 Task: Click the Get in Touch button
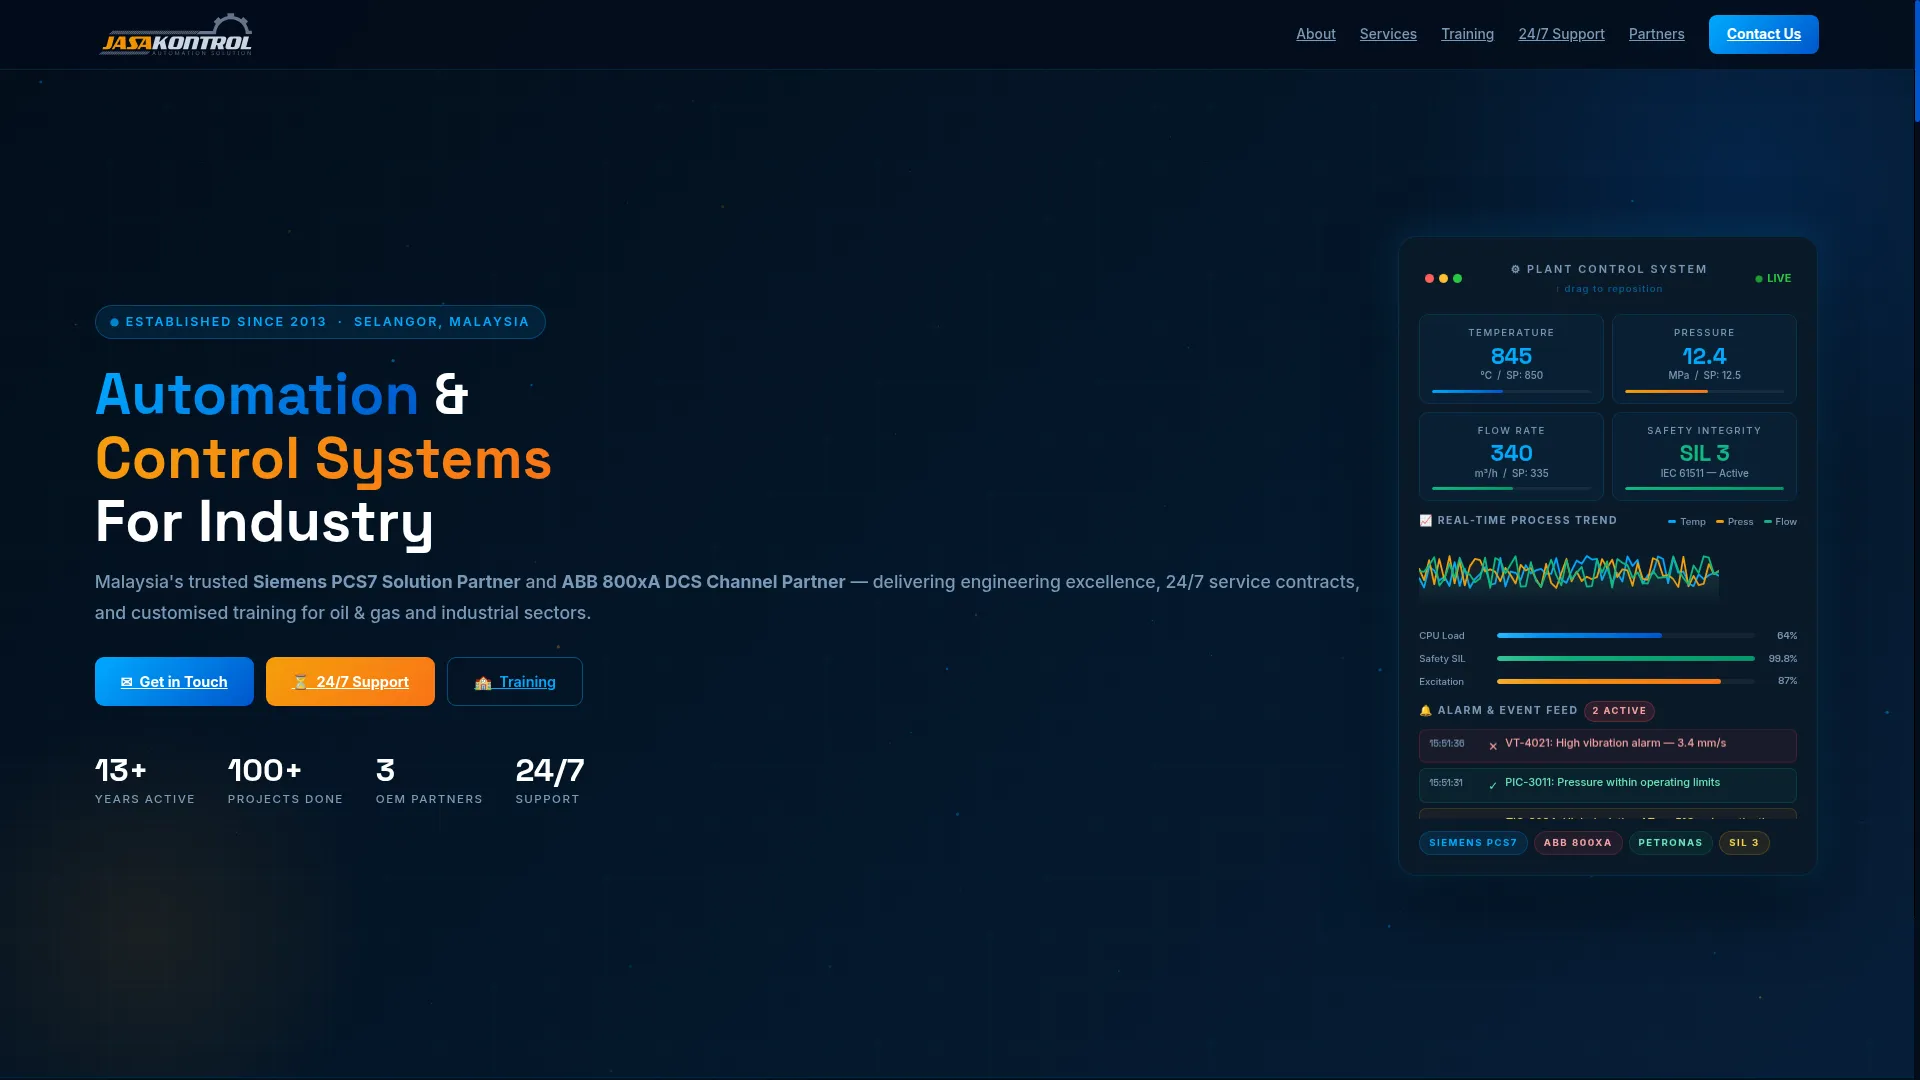pyautogui.click(x=174, y=681)
